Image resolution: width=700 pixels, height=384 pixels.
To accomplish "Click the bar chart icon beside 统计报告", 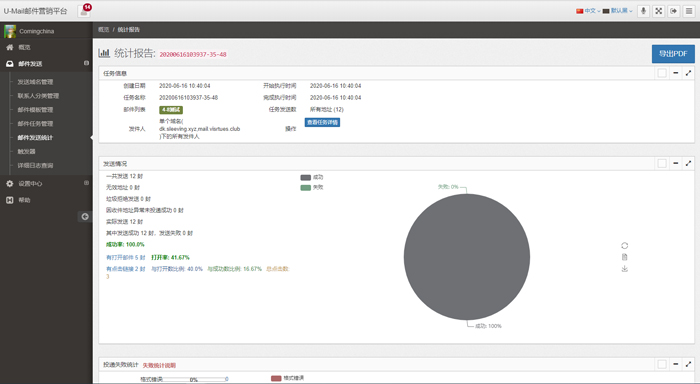I will coord(104,53).
